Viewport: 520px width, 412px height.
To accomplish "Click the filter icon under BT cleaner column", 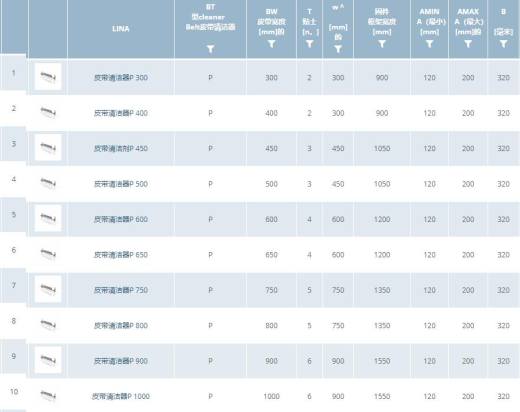I will tap(210, 49).
